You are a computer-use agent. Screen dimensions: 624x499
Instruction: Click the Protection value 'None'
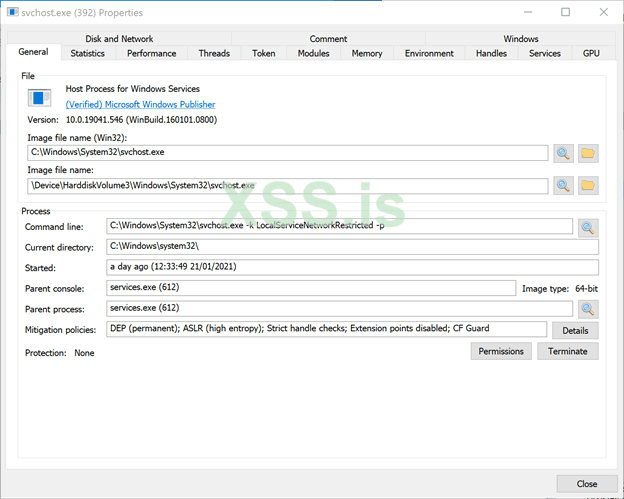pos(84,353)
